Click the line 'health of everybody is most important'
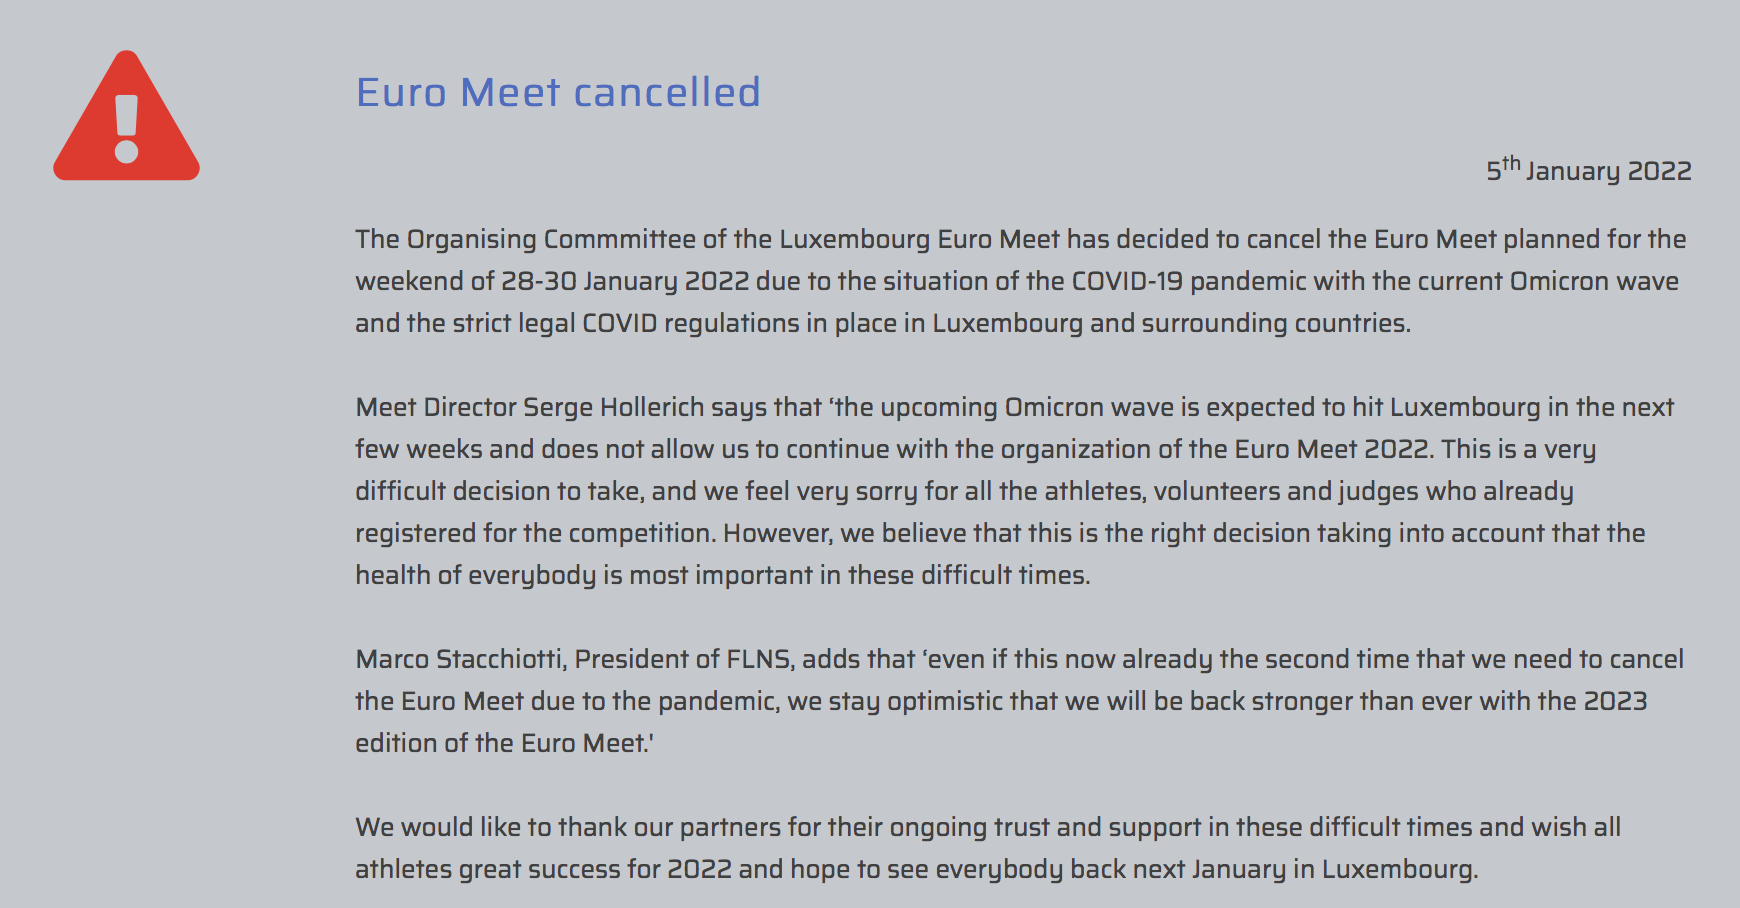 click(722, 575)
